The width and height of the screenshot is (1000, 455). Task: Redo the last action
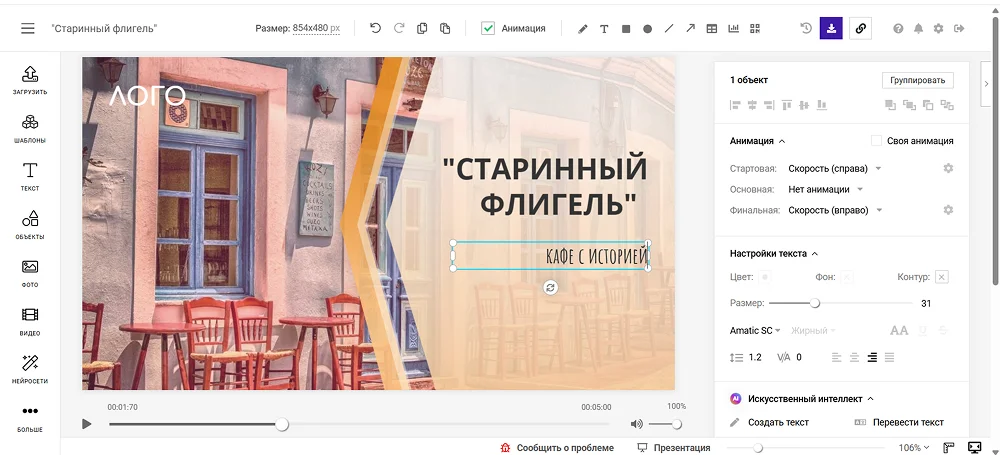click(399, 28)
